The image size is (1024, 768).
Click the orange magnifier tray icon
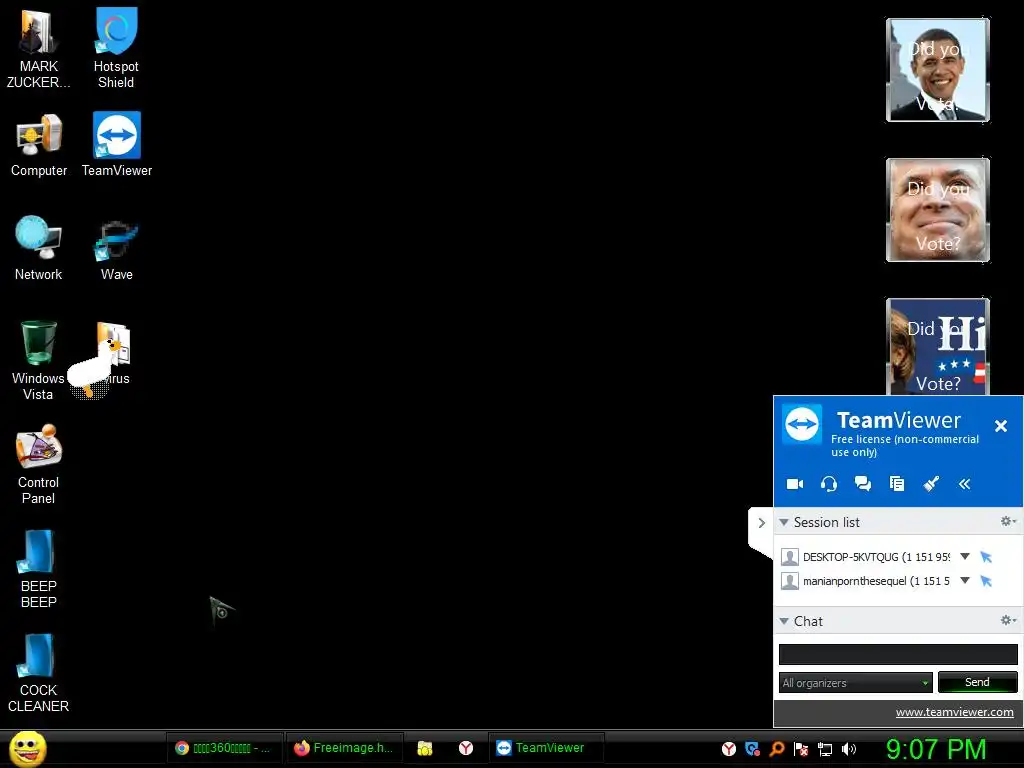tap(776, 749)
